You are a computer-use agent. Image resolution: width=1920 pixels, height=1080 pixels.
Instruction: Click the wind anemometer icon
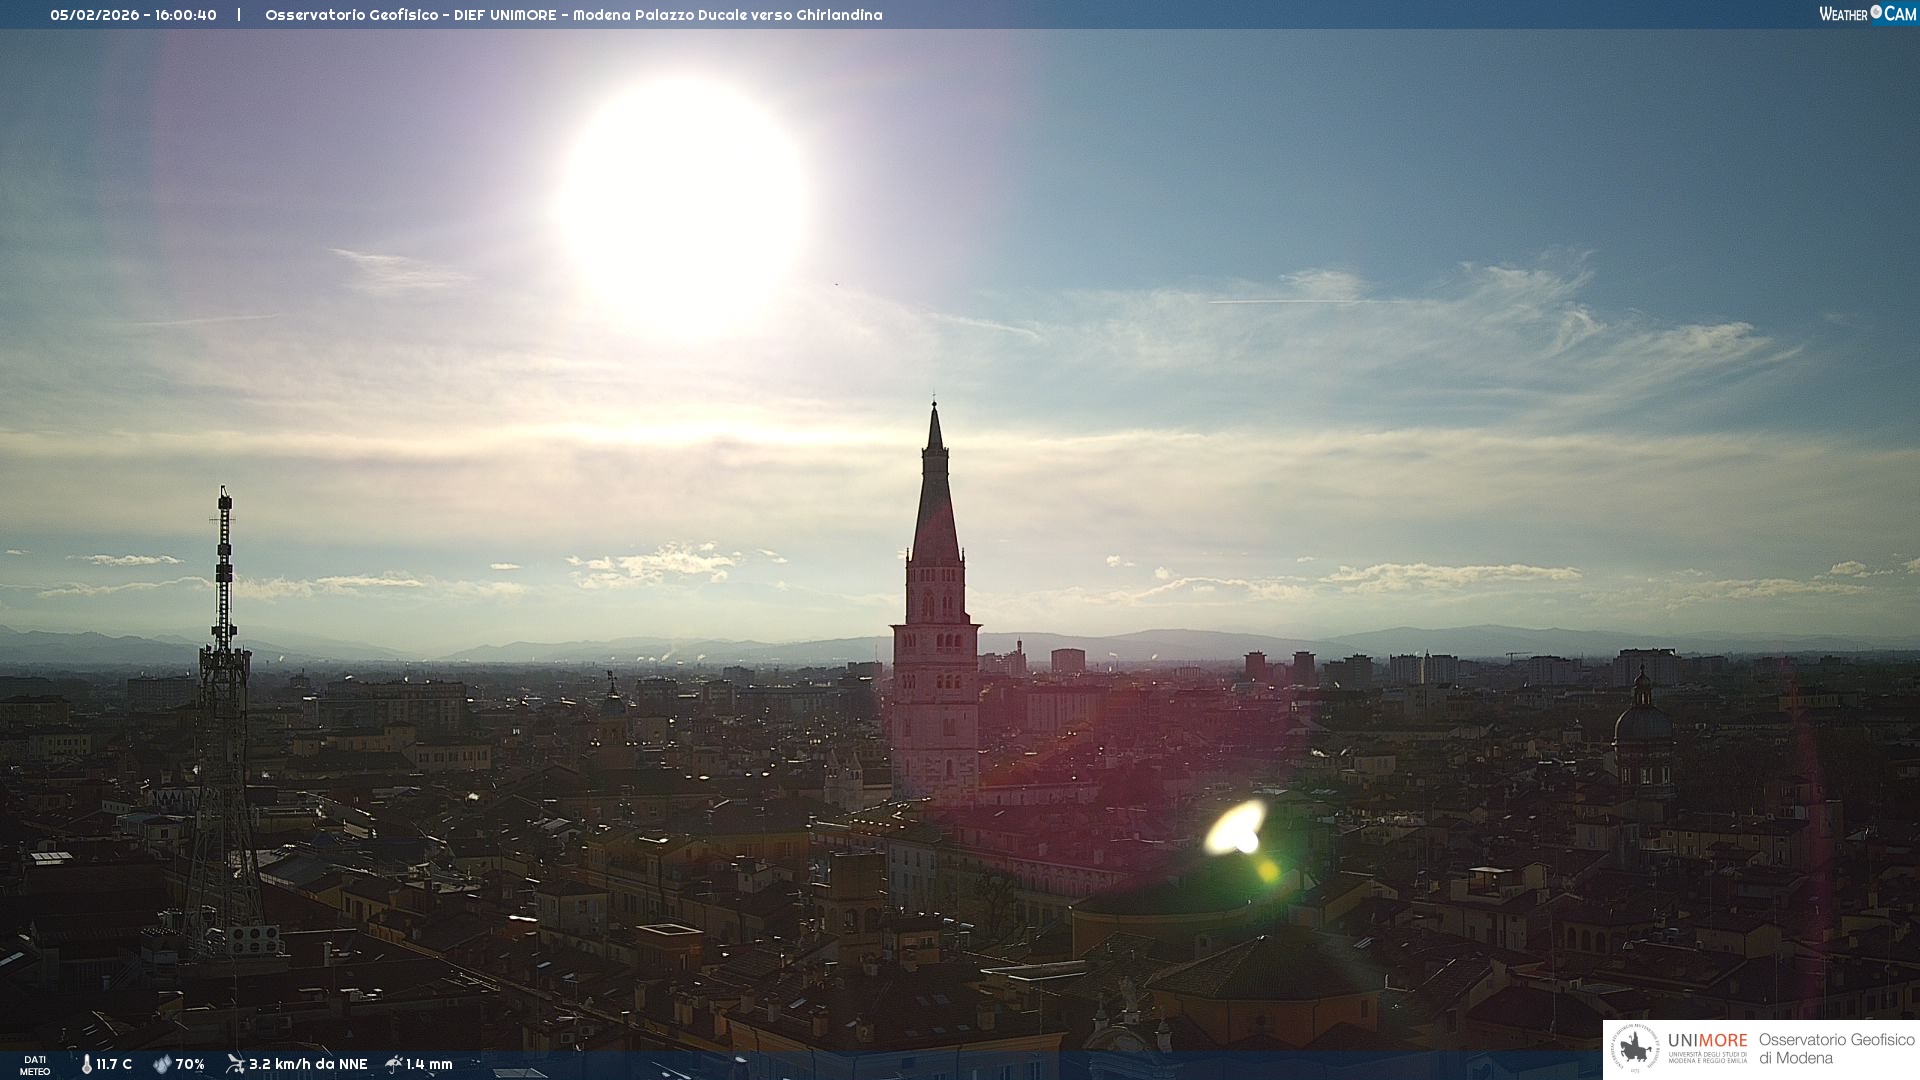point(235,1064)
